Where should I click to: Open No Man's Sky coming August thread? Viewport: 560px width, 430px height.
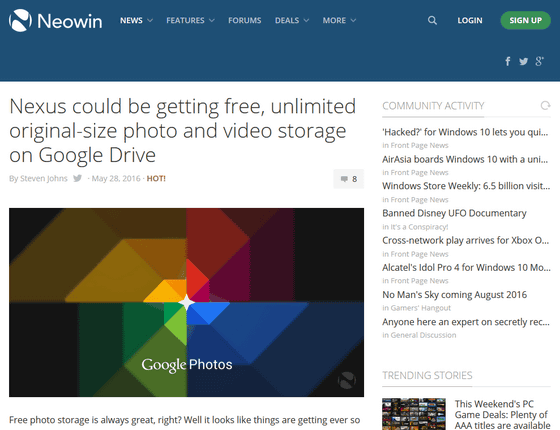coord(455,295)
